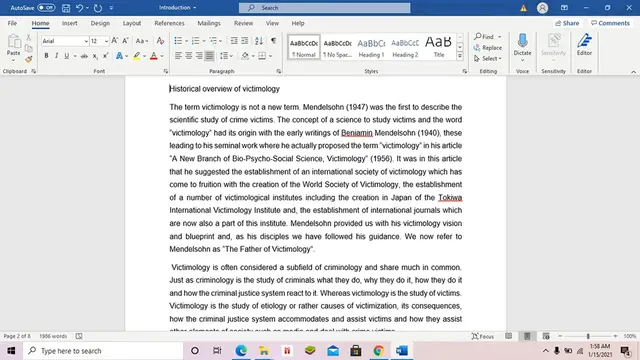
Task: Increase font size with grow icon
Action: pos(115,40)
